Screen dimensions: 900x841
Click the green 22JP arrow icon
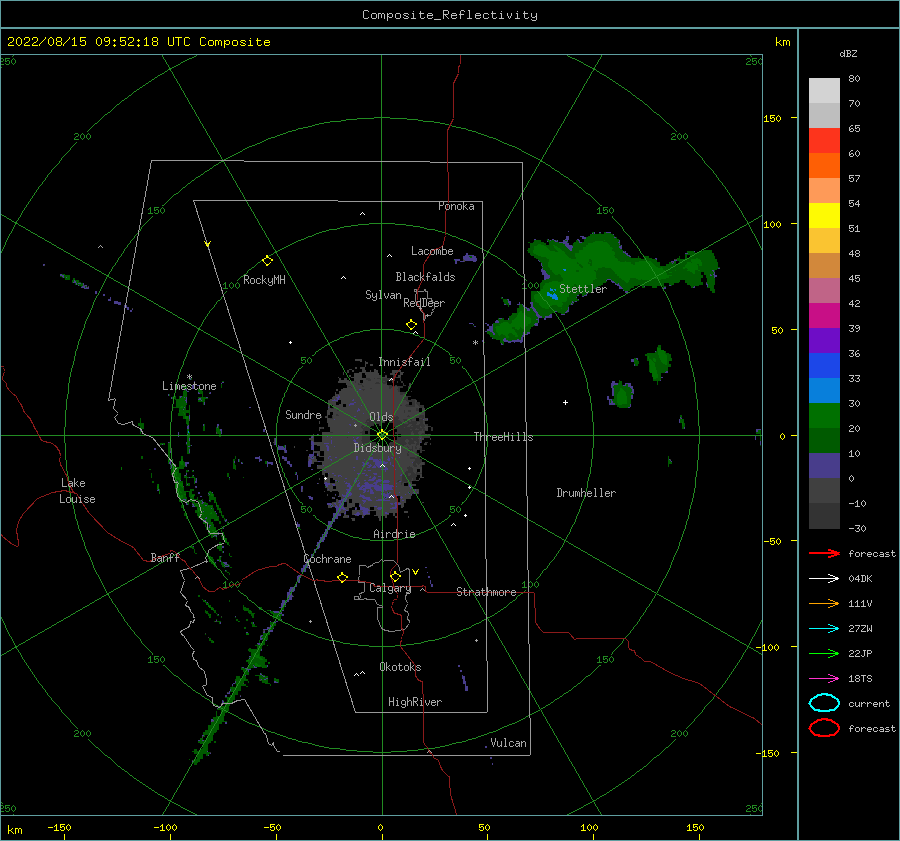[824, 653]
